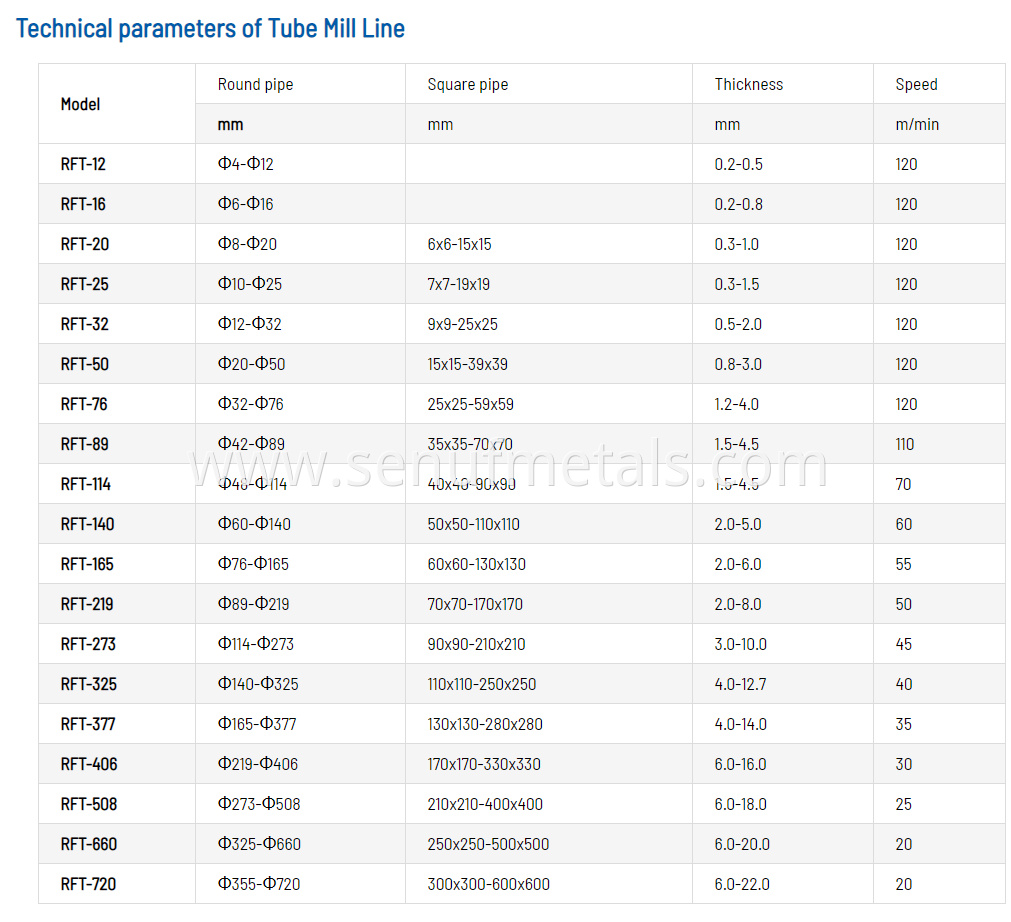
Task: Select the Model column header
Action: click(x=81, y=104)
